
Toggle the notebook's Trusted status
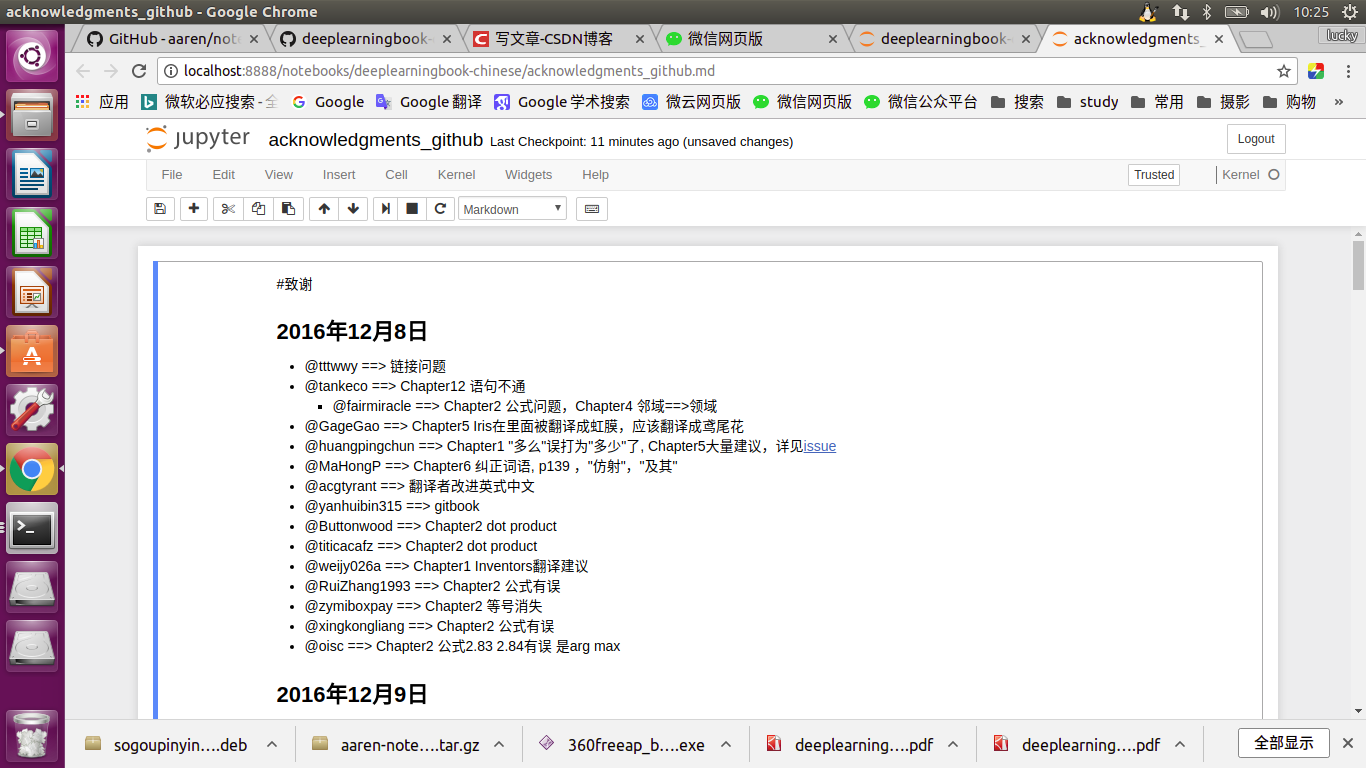tap(1153, 174)
